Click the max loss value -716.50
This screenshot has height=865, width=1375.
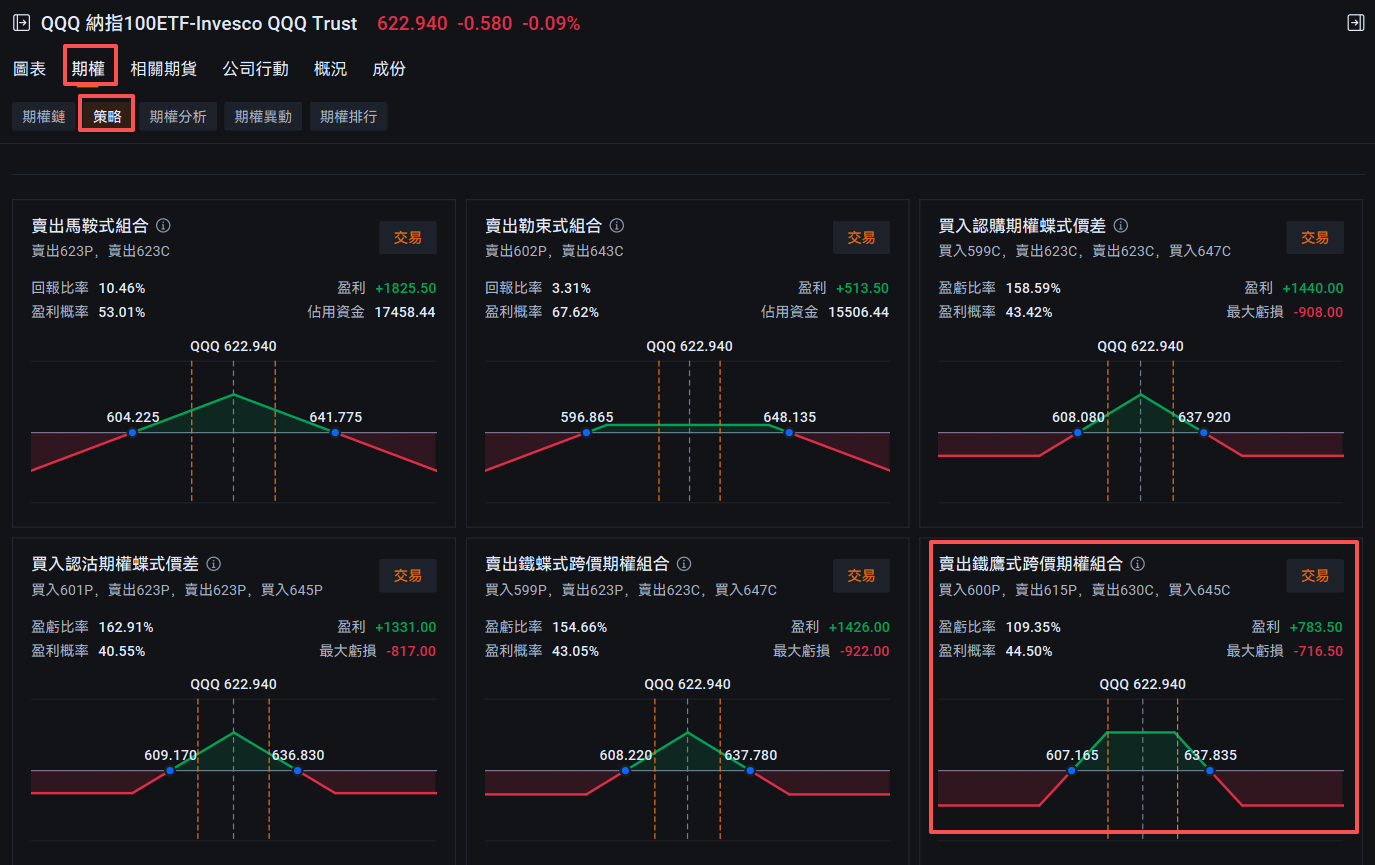(1317, 651)
